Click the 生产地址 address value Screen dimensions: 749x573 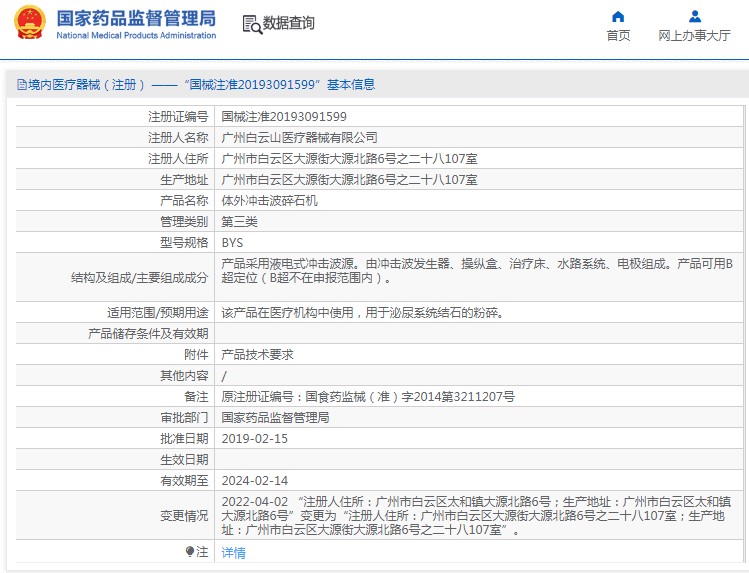(x=349, y=180)
